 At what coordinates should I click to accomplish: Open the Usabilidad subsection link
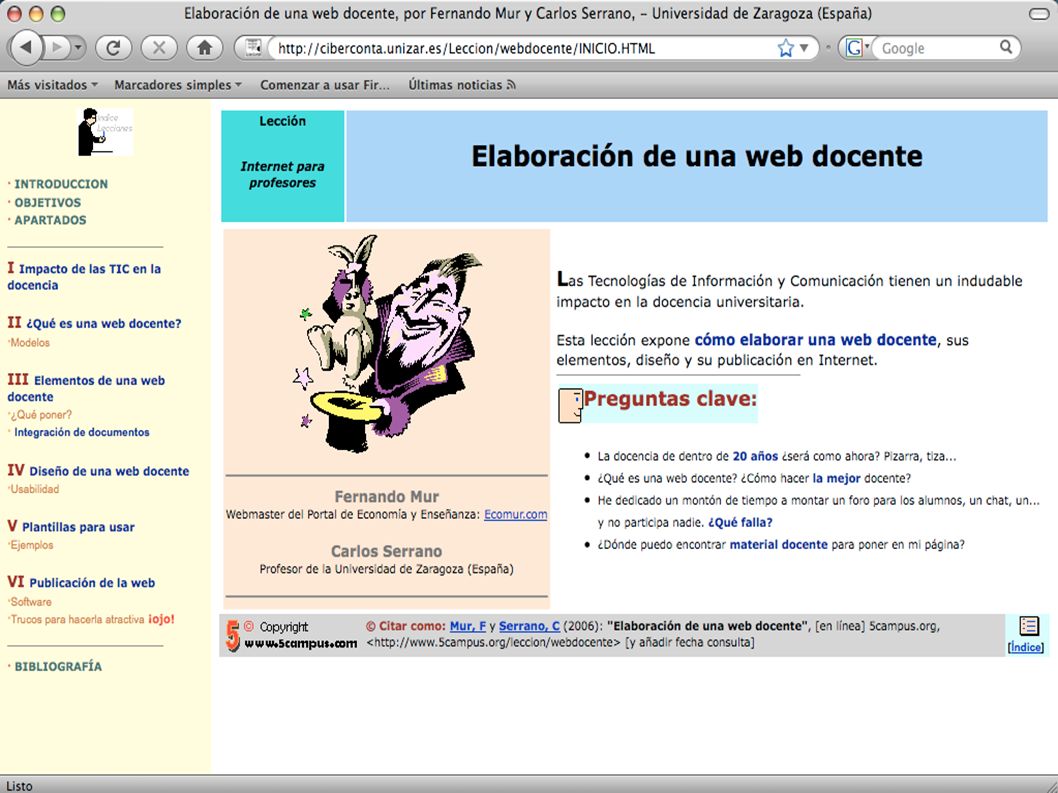click(34, 489)
